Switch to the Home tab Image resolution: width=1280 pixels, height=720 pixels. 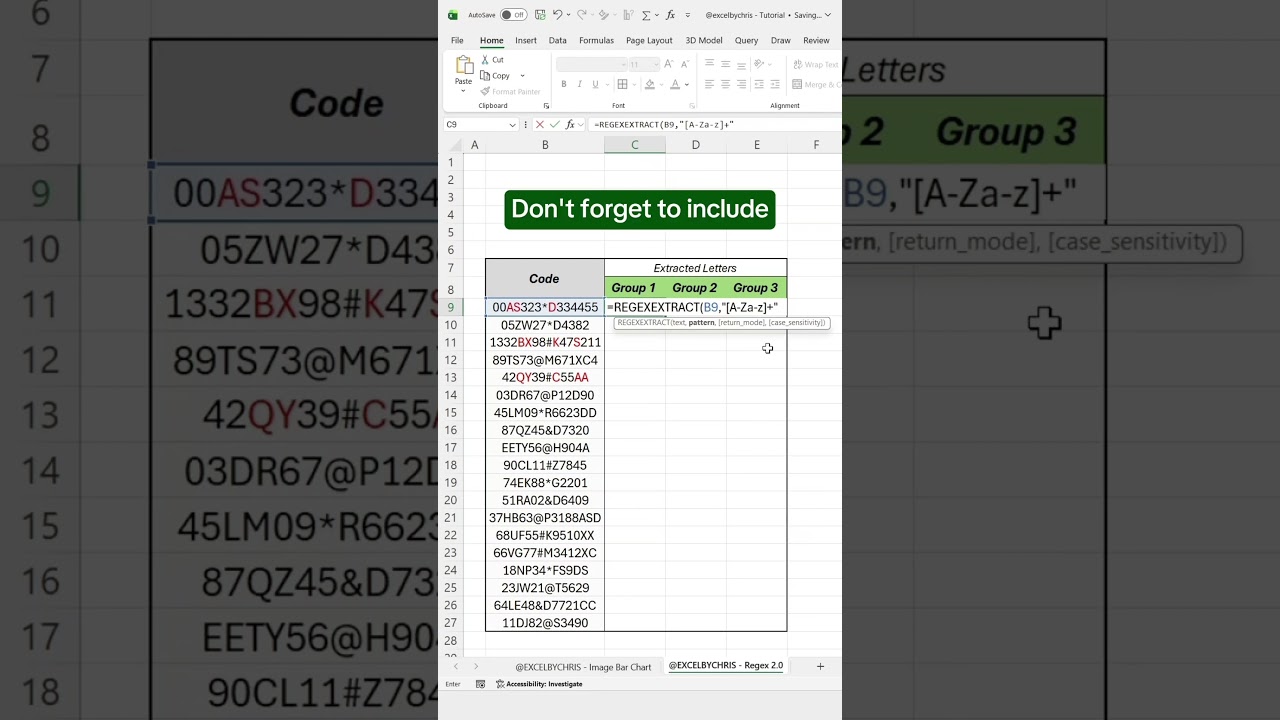tap(491, 40)
